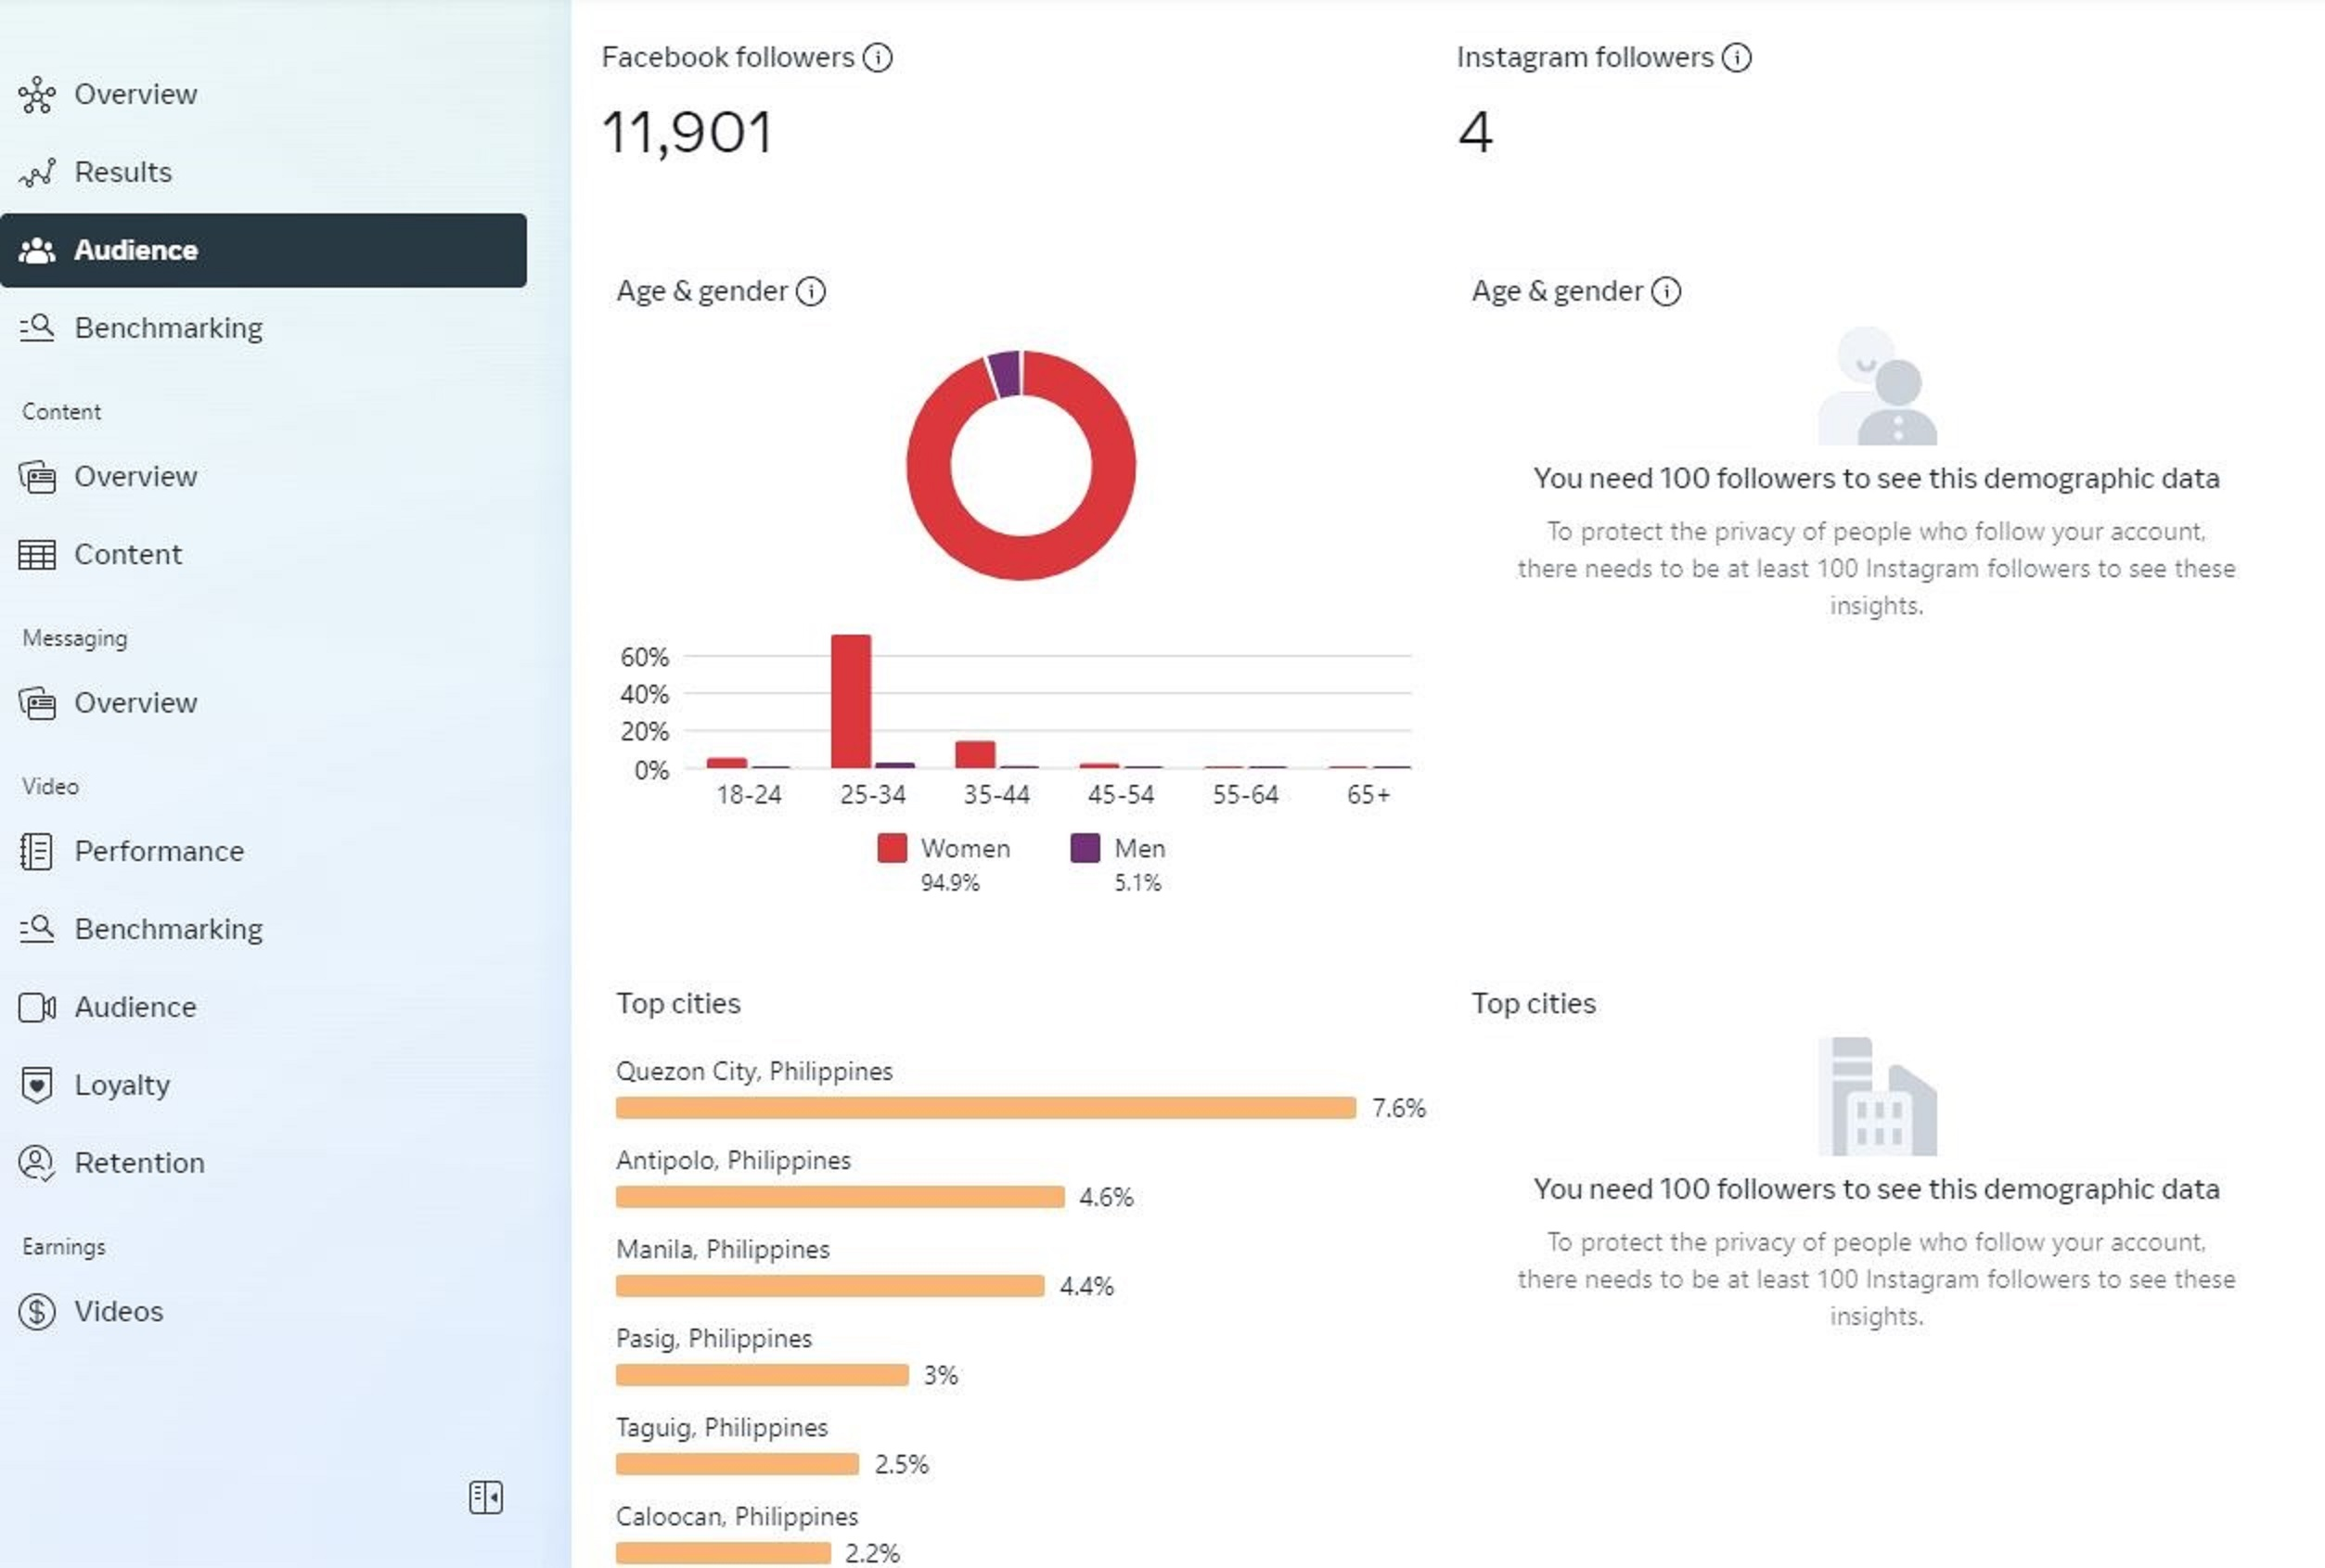The width and height of the screenshot is (2325, 1568).
Task: Open Audience under the Video section
Action: point(135,1007)
